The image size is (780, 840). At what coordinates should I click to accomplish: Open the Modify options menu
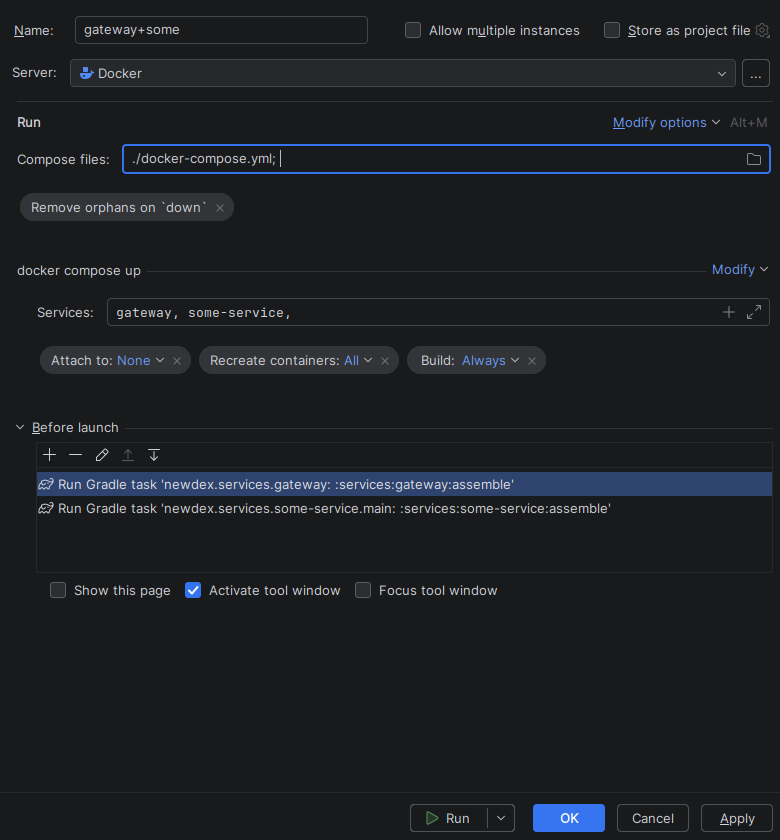point(666,122)
